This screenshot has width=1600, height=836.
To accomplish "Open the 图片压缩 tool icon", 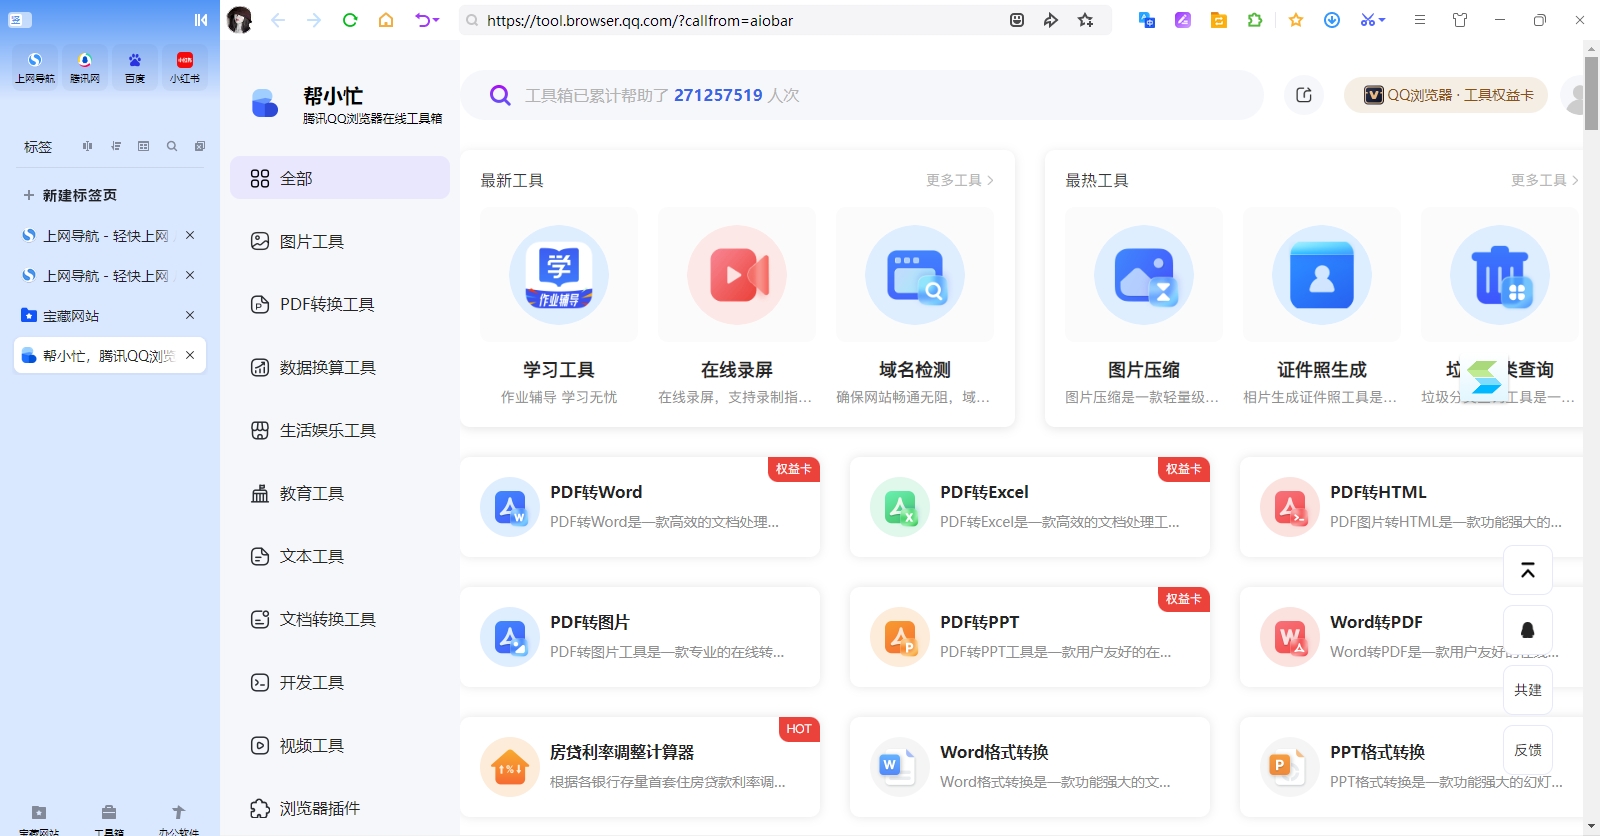I will pyautogui.click(x=1144, y=275).
